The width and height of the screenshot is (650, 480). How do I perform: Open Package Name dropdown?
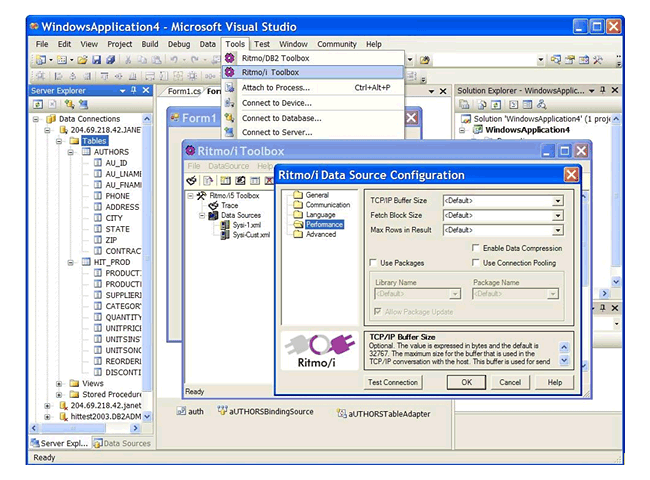(x=553, y=294)
